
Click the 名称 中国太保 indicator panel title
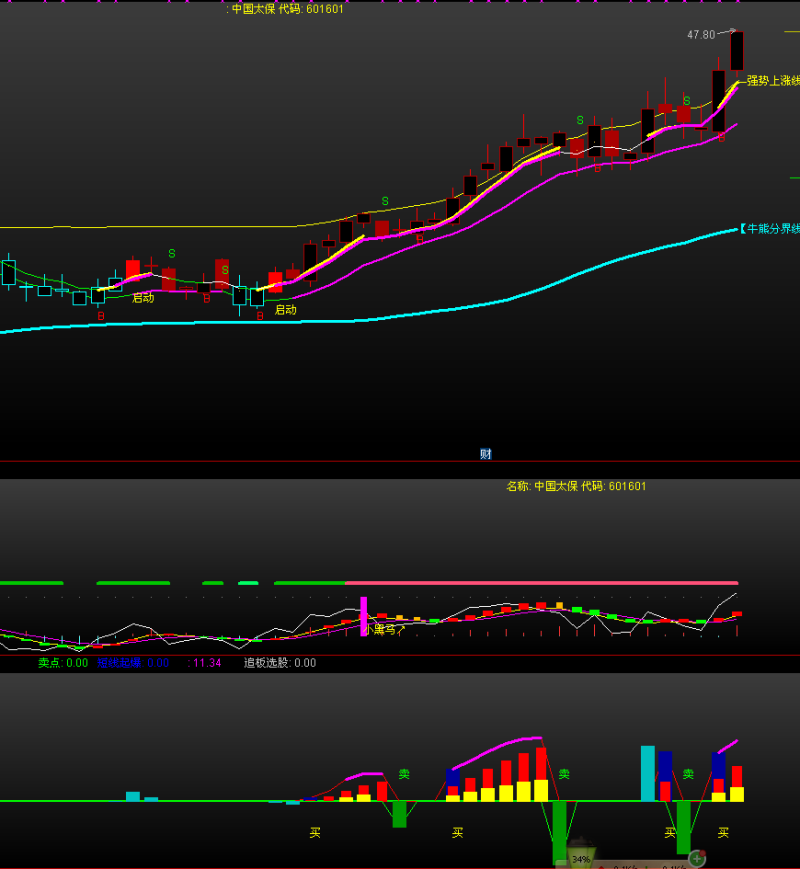pyautogui.click(x=576, y=487)
